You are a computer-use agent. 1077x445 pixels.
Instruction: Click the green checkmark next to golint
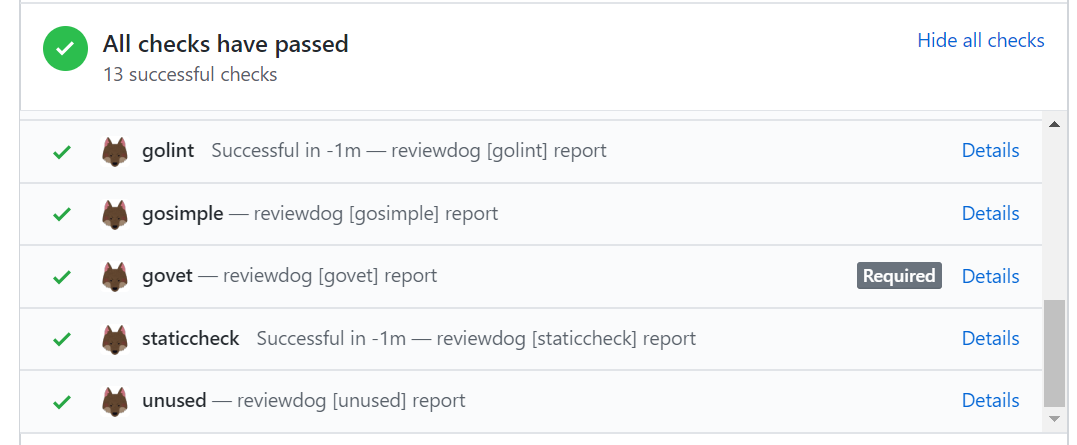[62, 152]
